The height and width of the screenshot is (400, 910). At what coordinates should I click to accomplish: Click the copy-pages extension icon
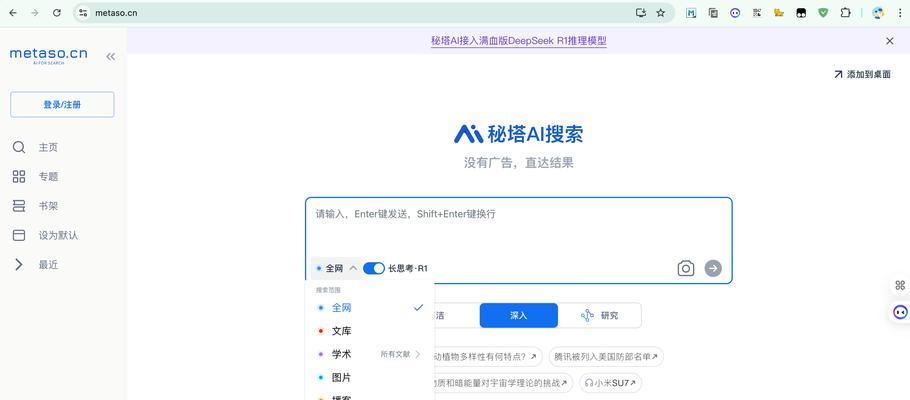click(713, 13)
